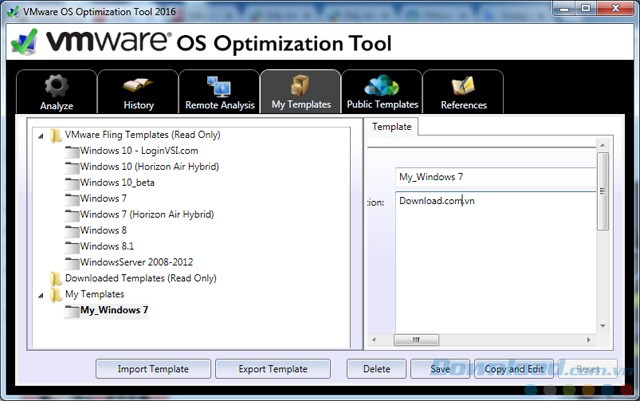Click the template name input field
This screenshot has width=640, height=401.
493,177
